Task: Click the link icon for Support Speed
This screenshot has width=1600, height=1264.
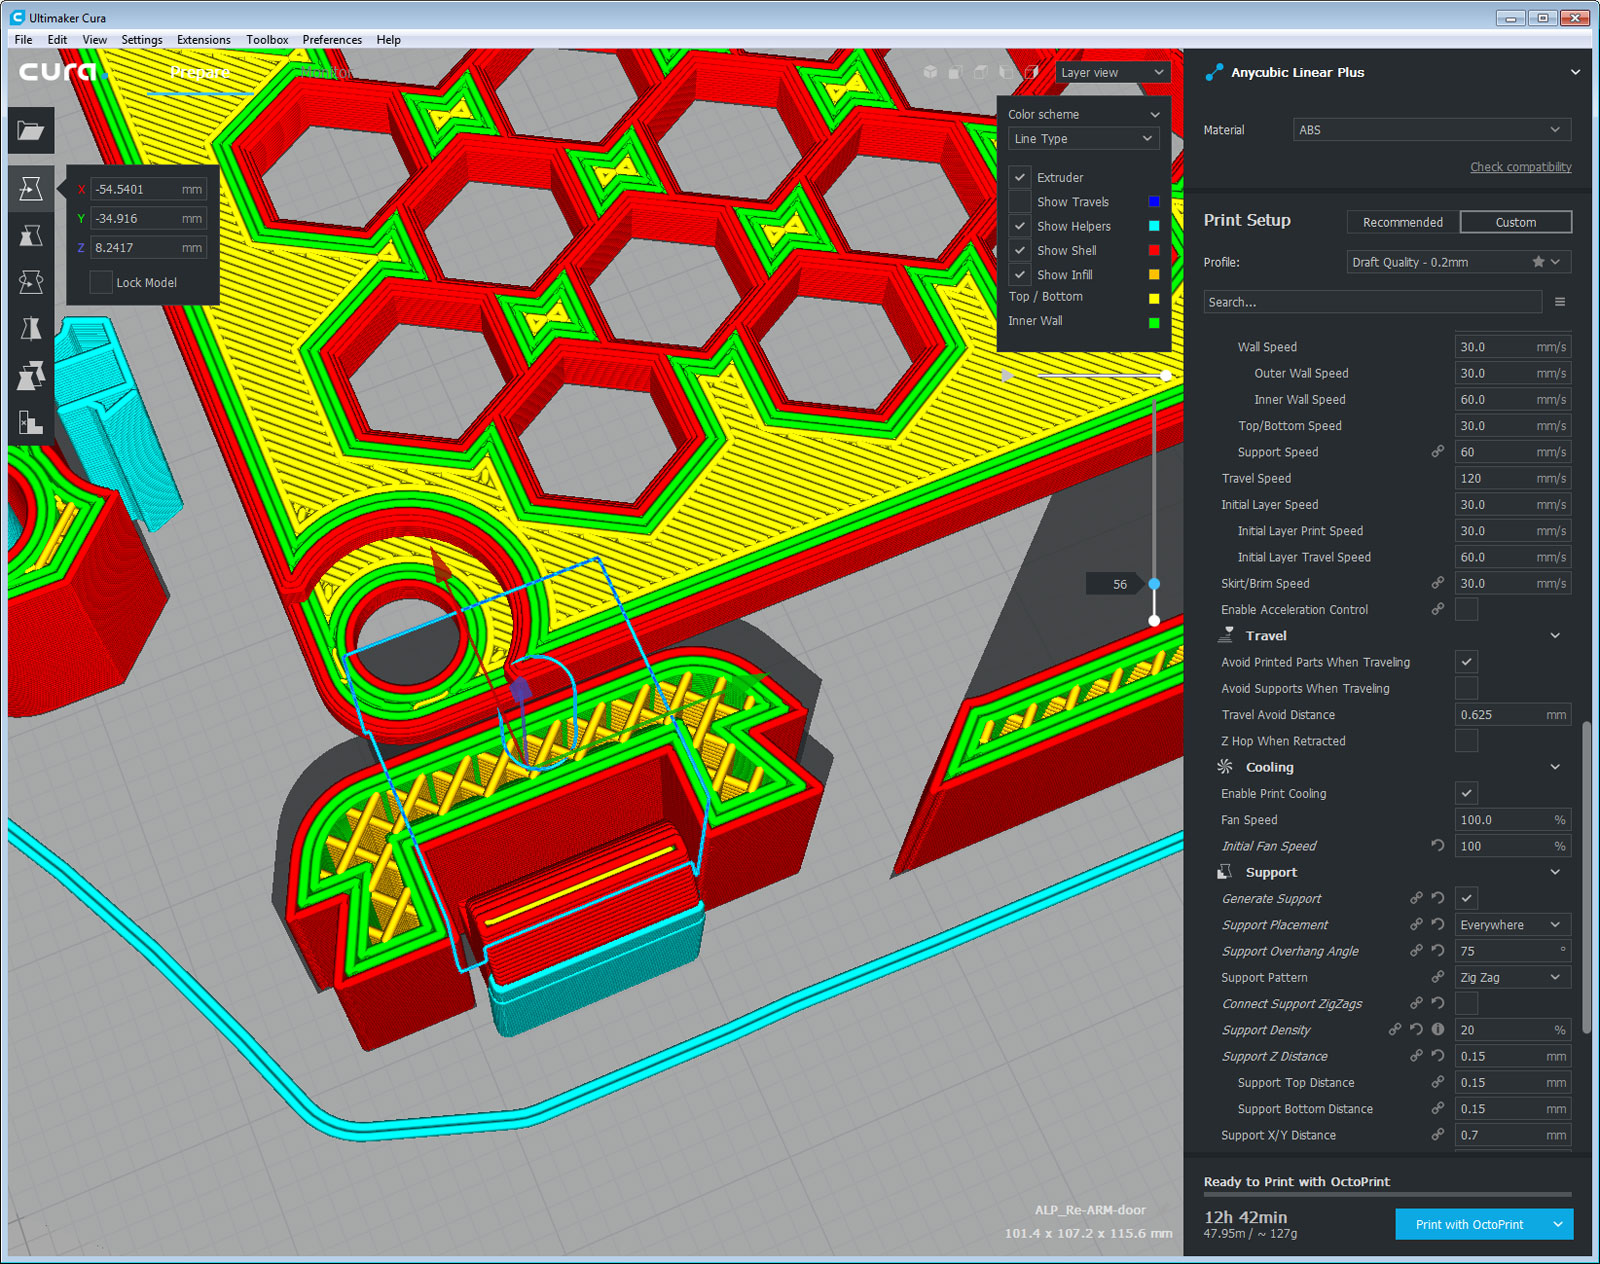Action: (1438, 452)
